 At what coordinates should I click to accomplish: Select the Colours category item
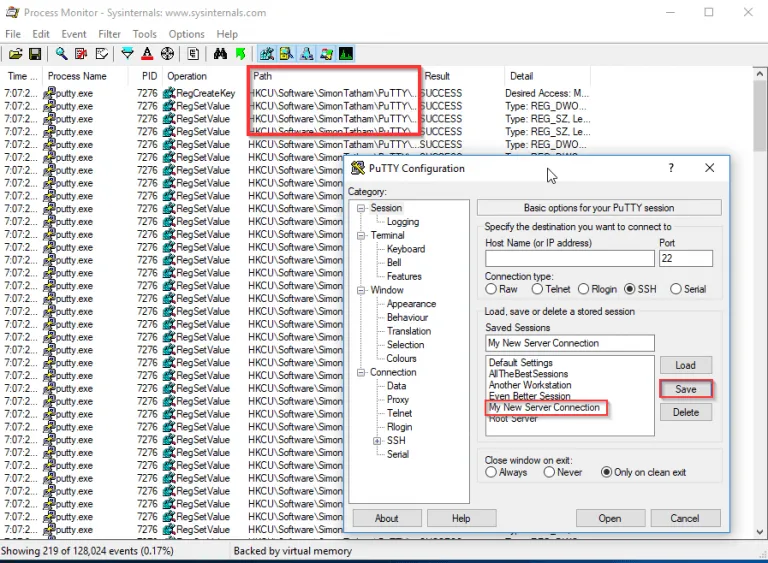[401, 358]
